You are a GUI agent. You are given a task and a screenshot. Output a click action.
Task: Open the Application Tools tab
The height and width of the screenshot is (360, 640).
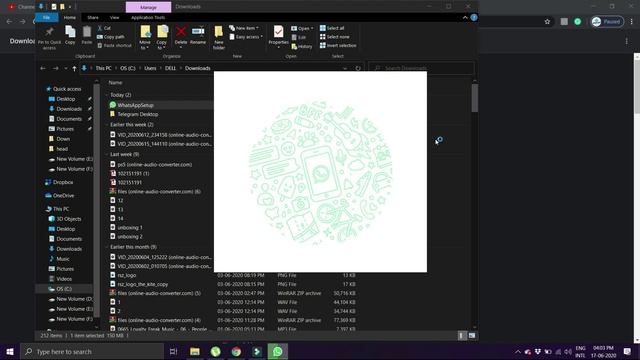(148, 18)
